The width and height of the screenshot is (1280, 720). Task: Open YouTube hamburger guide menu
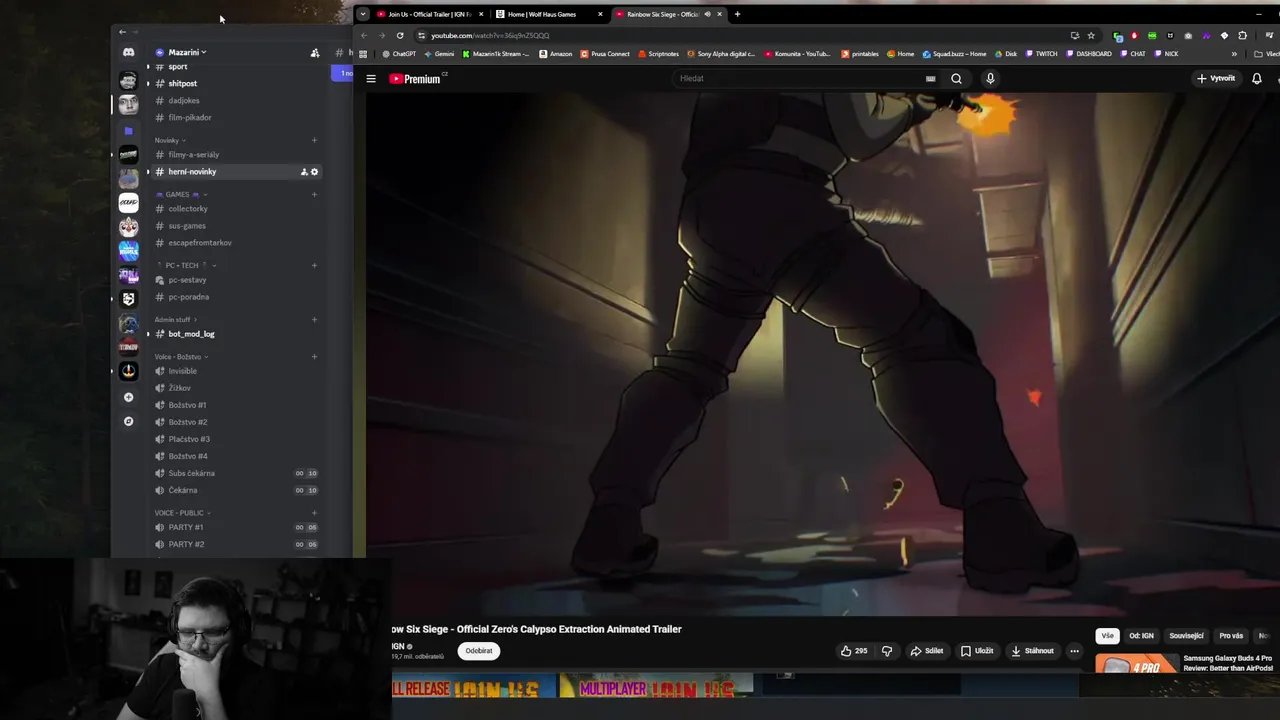pyautogui.click(x=371, y=78)
